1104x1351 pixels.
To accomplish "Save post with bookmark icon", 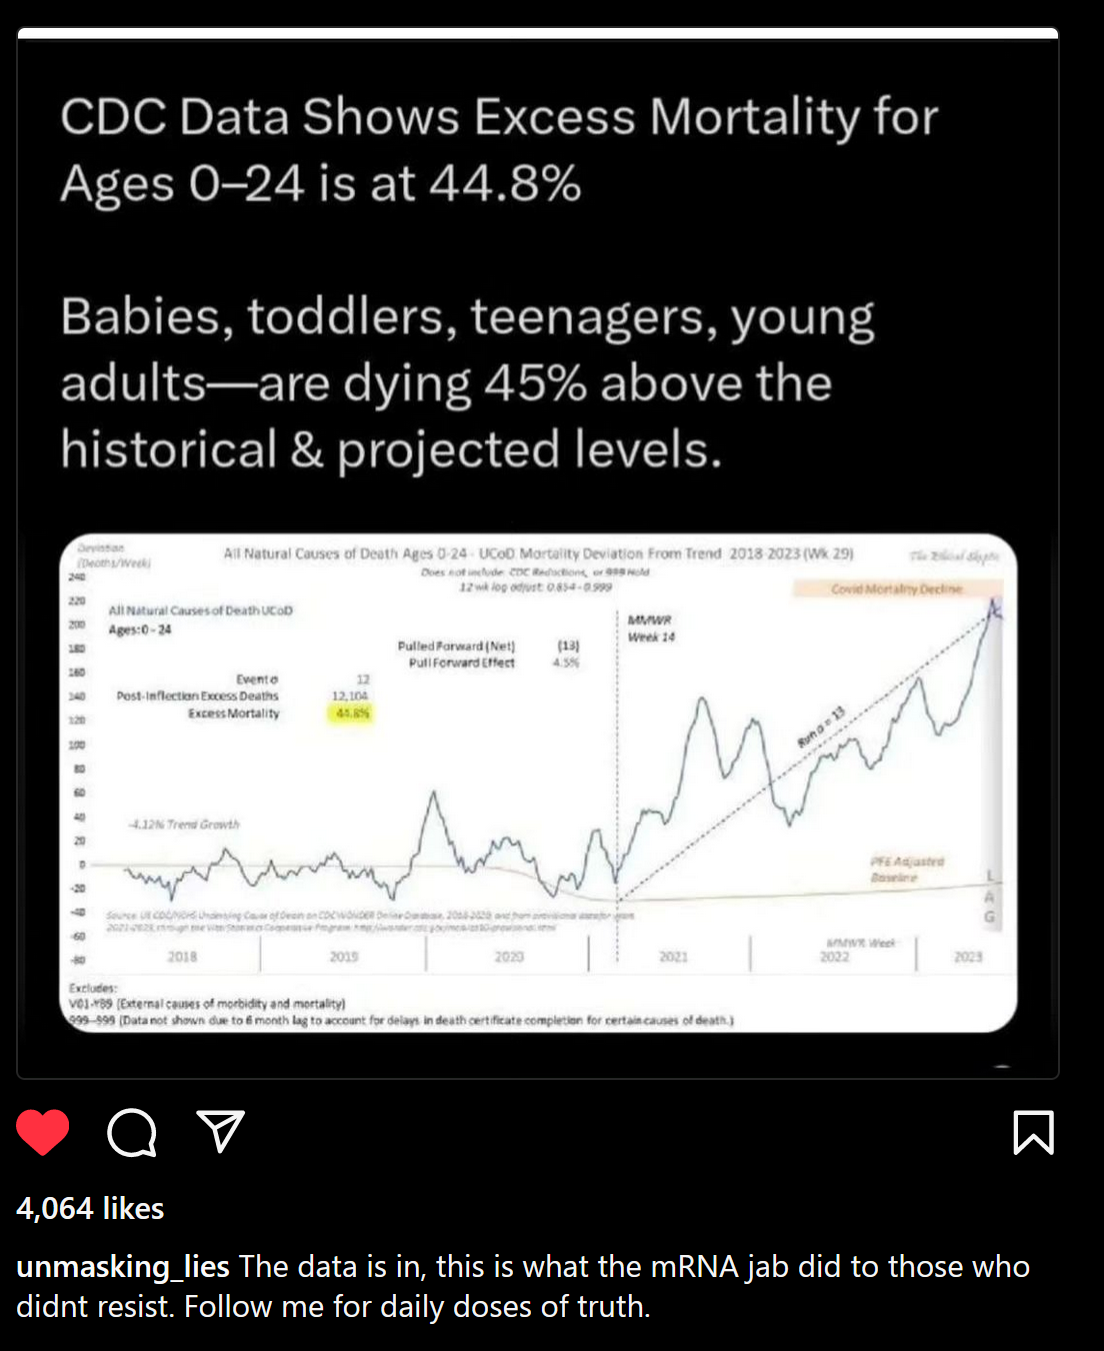I will click(x=1033, y=1132).
